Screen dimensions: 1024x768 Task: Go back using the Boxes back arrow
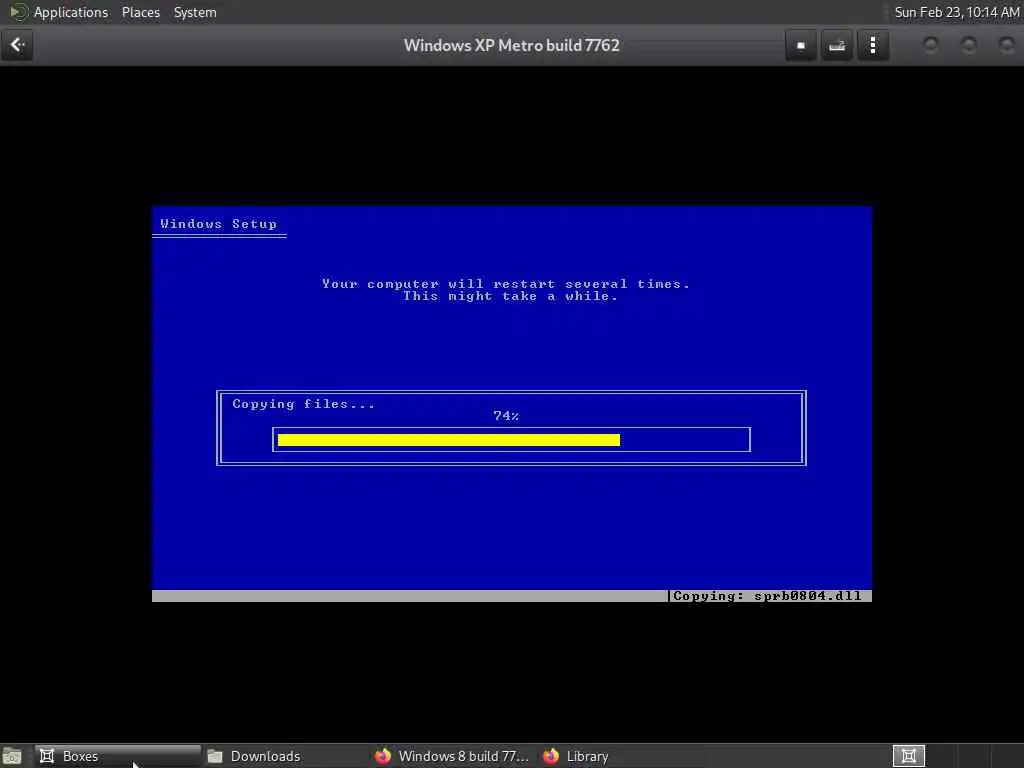[17, 45]
